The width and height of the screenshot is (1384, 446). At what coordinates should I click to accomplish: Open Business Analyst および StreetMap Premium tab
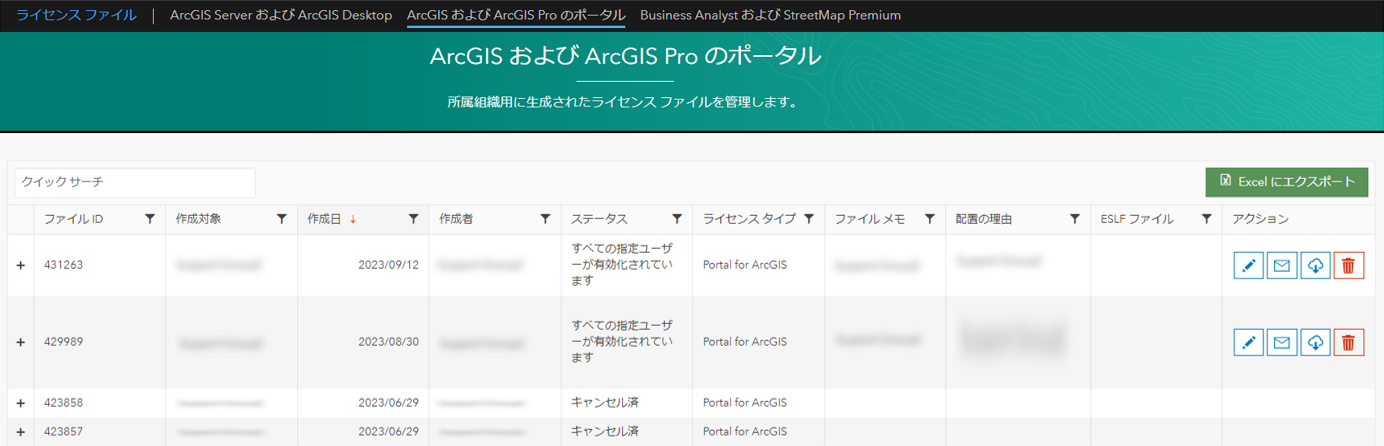[x=770, y=15]
